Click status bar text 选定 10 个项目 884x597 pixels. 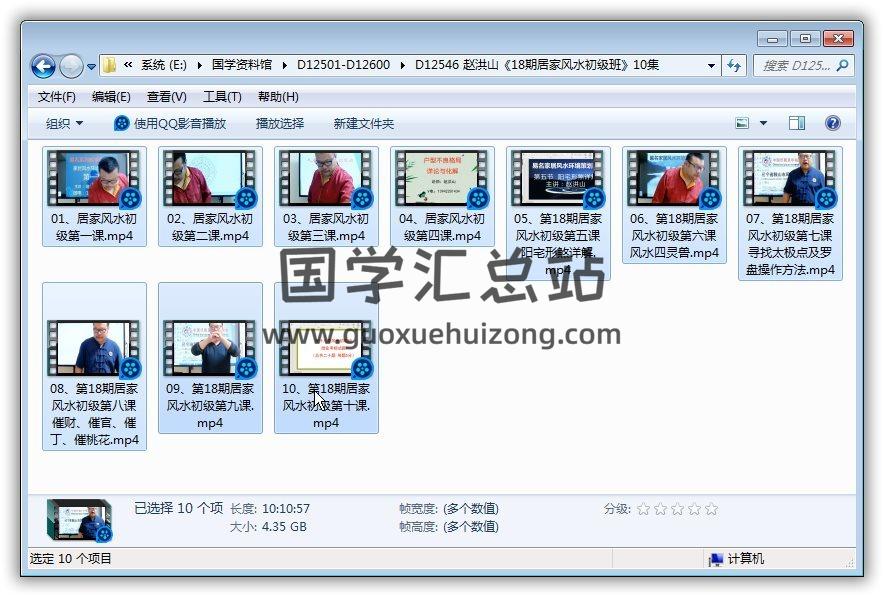tap(70, 559)
